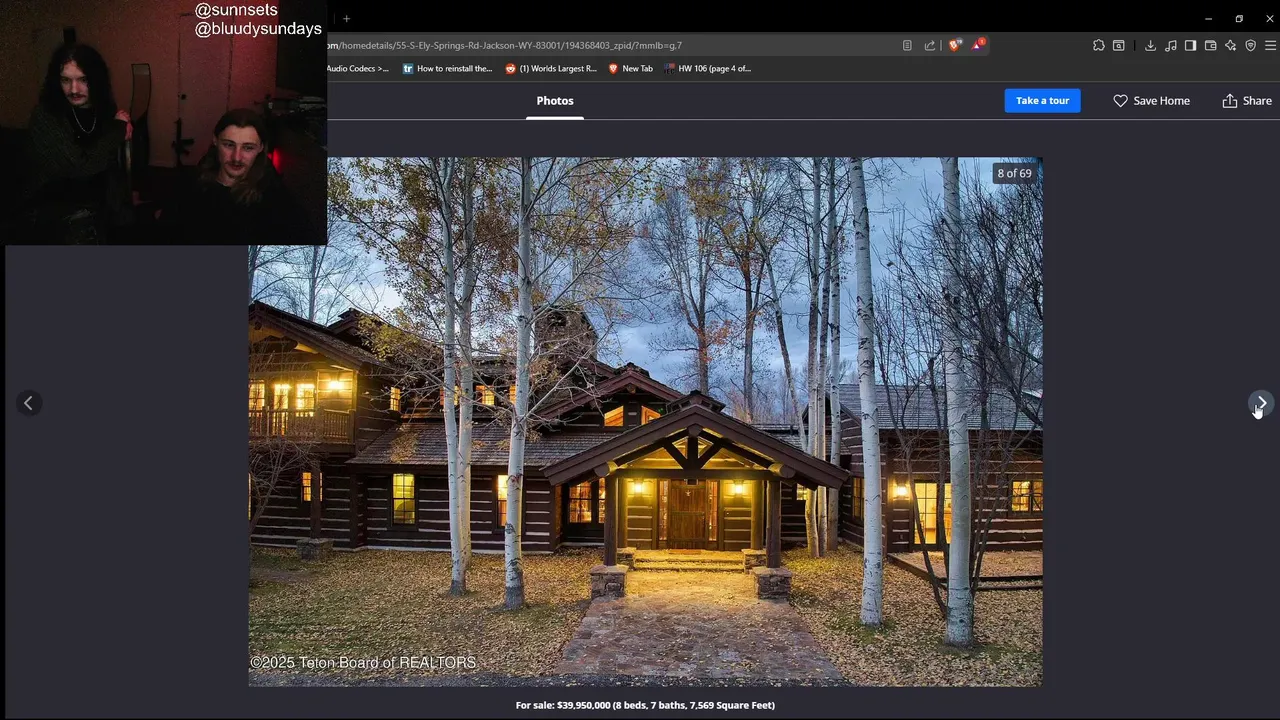
Task: Open the extensions puzzle icon
Action: click(1099, 45)
